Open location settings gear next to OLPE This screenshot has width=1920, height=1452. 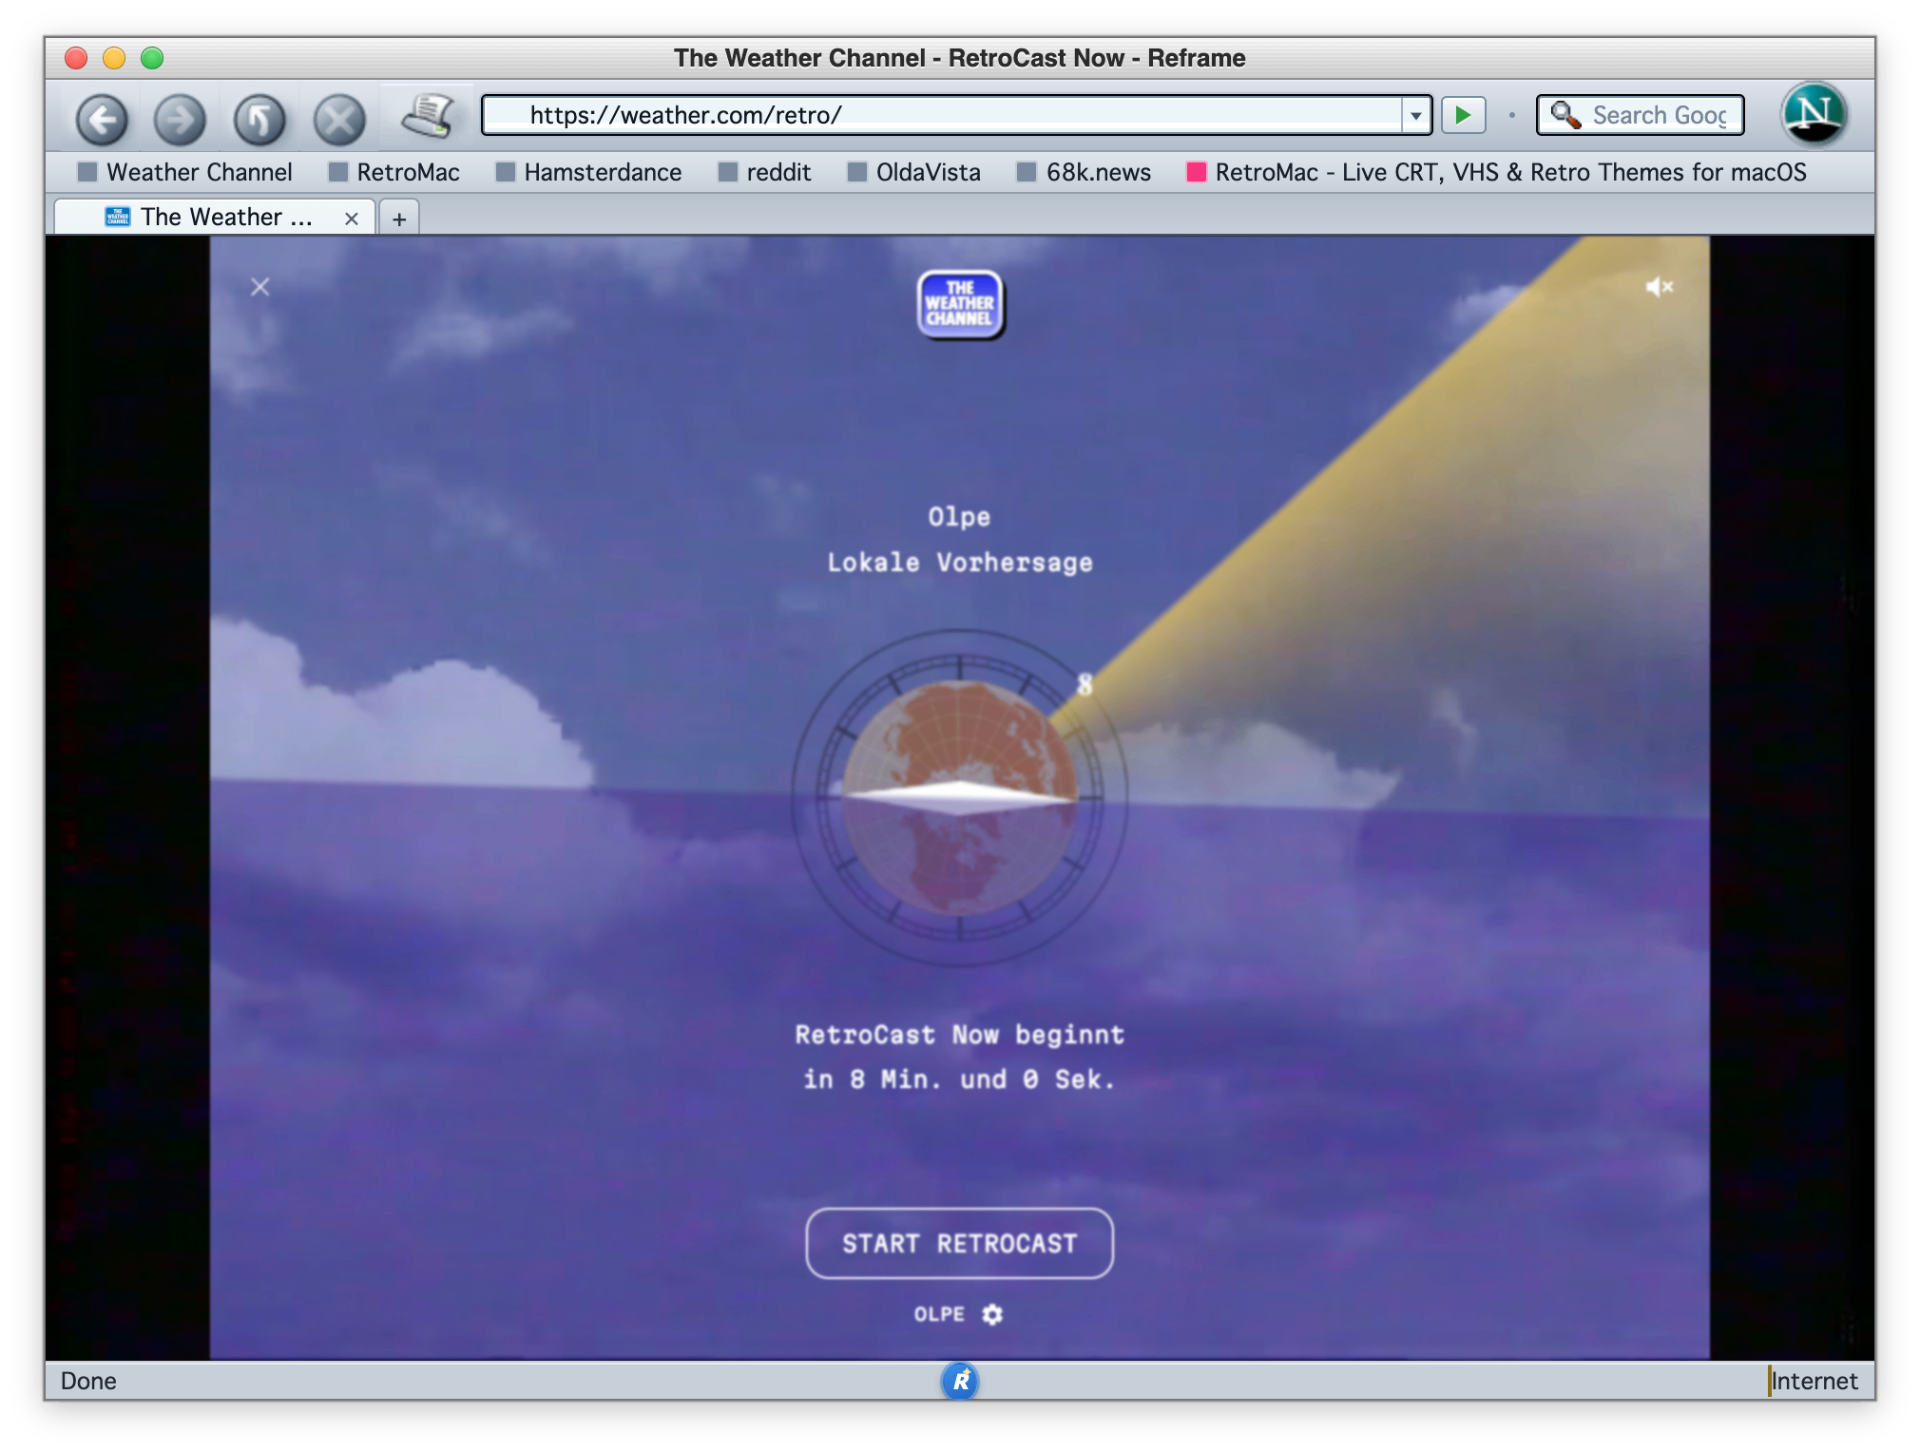click(992, 1314)
